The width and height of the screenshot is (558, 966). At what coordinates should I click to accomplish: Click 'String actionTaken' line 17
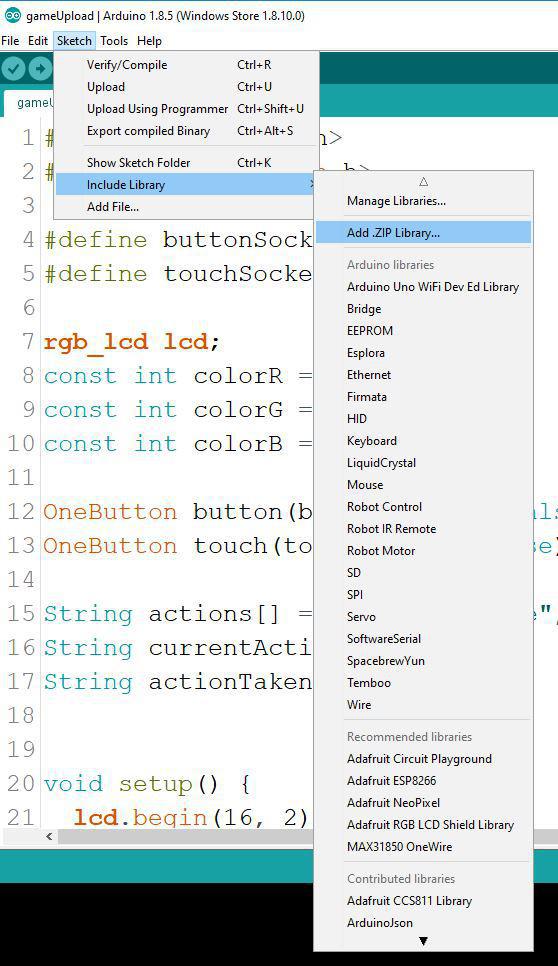(x=177, y=682)
